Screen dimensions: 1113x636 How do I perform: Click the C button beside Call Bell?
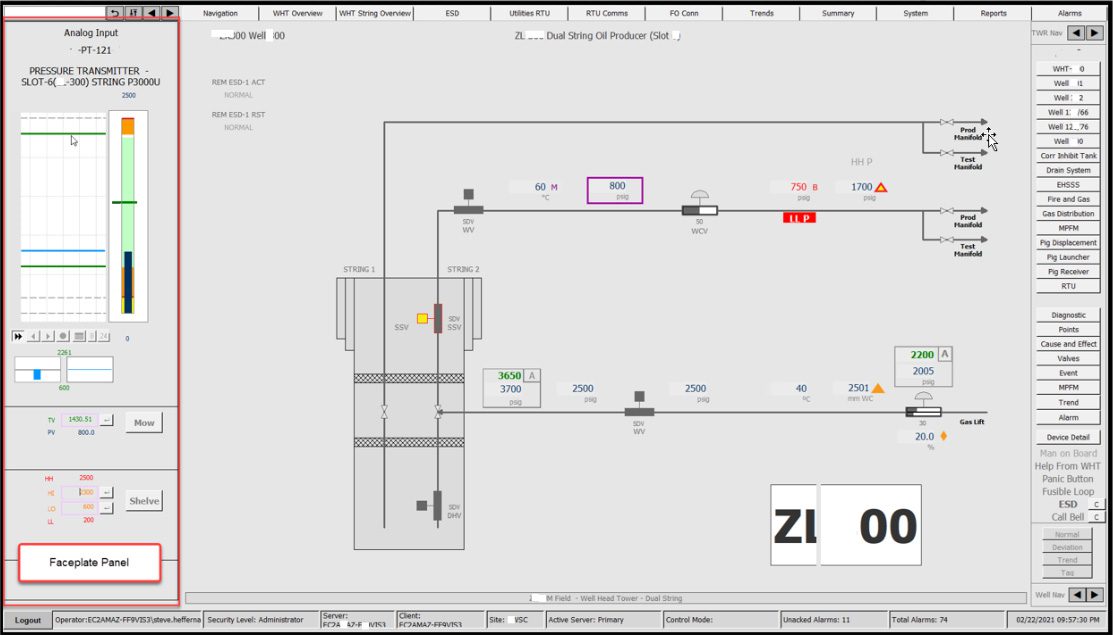click(1097, 517)
